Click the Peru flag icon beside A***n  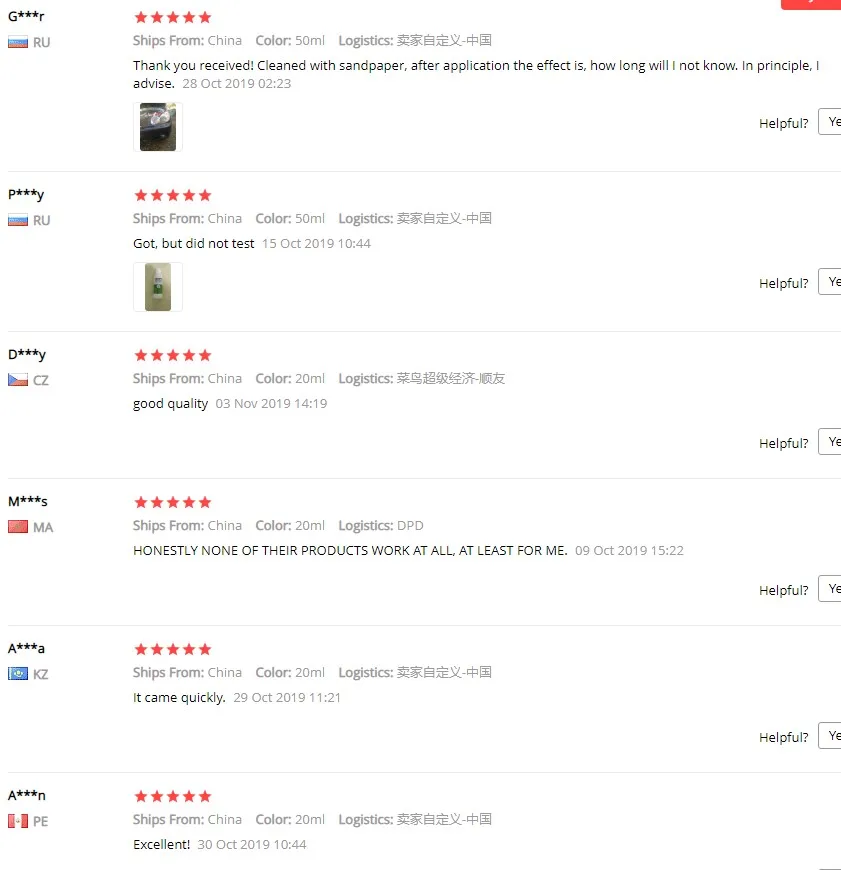pos(18,821)
